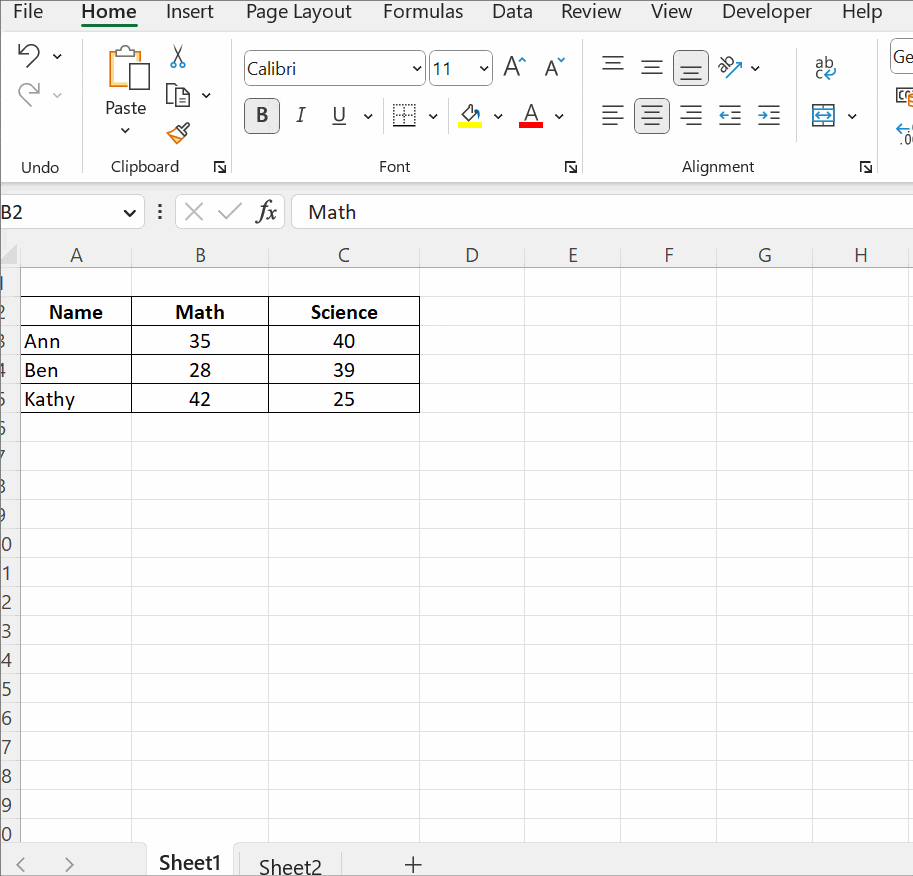The image size is (913, 876).
Task: Apply italic formatting to the selection
Action: (x=301, y=115)
